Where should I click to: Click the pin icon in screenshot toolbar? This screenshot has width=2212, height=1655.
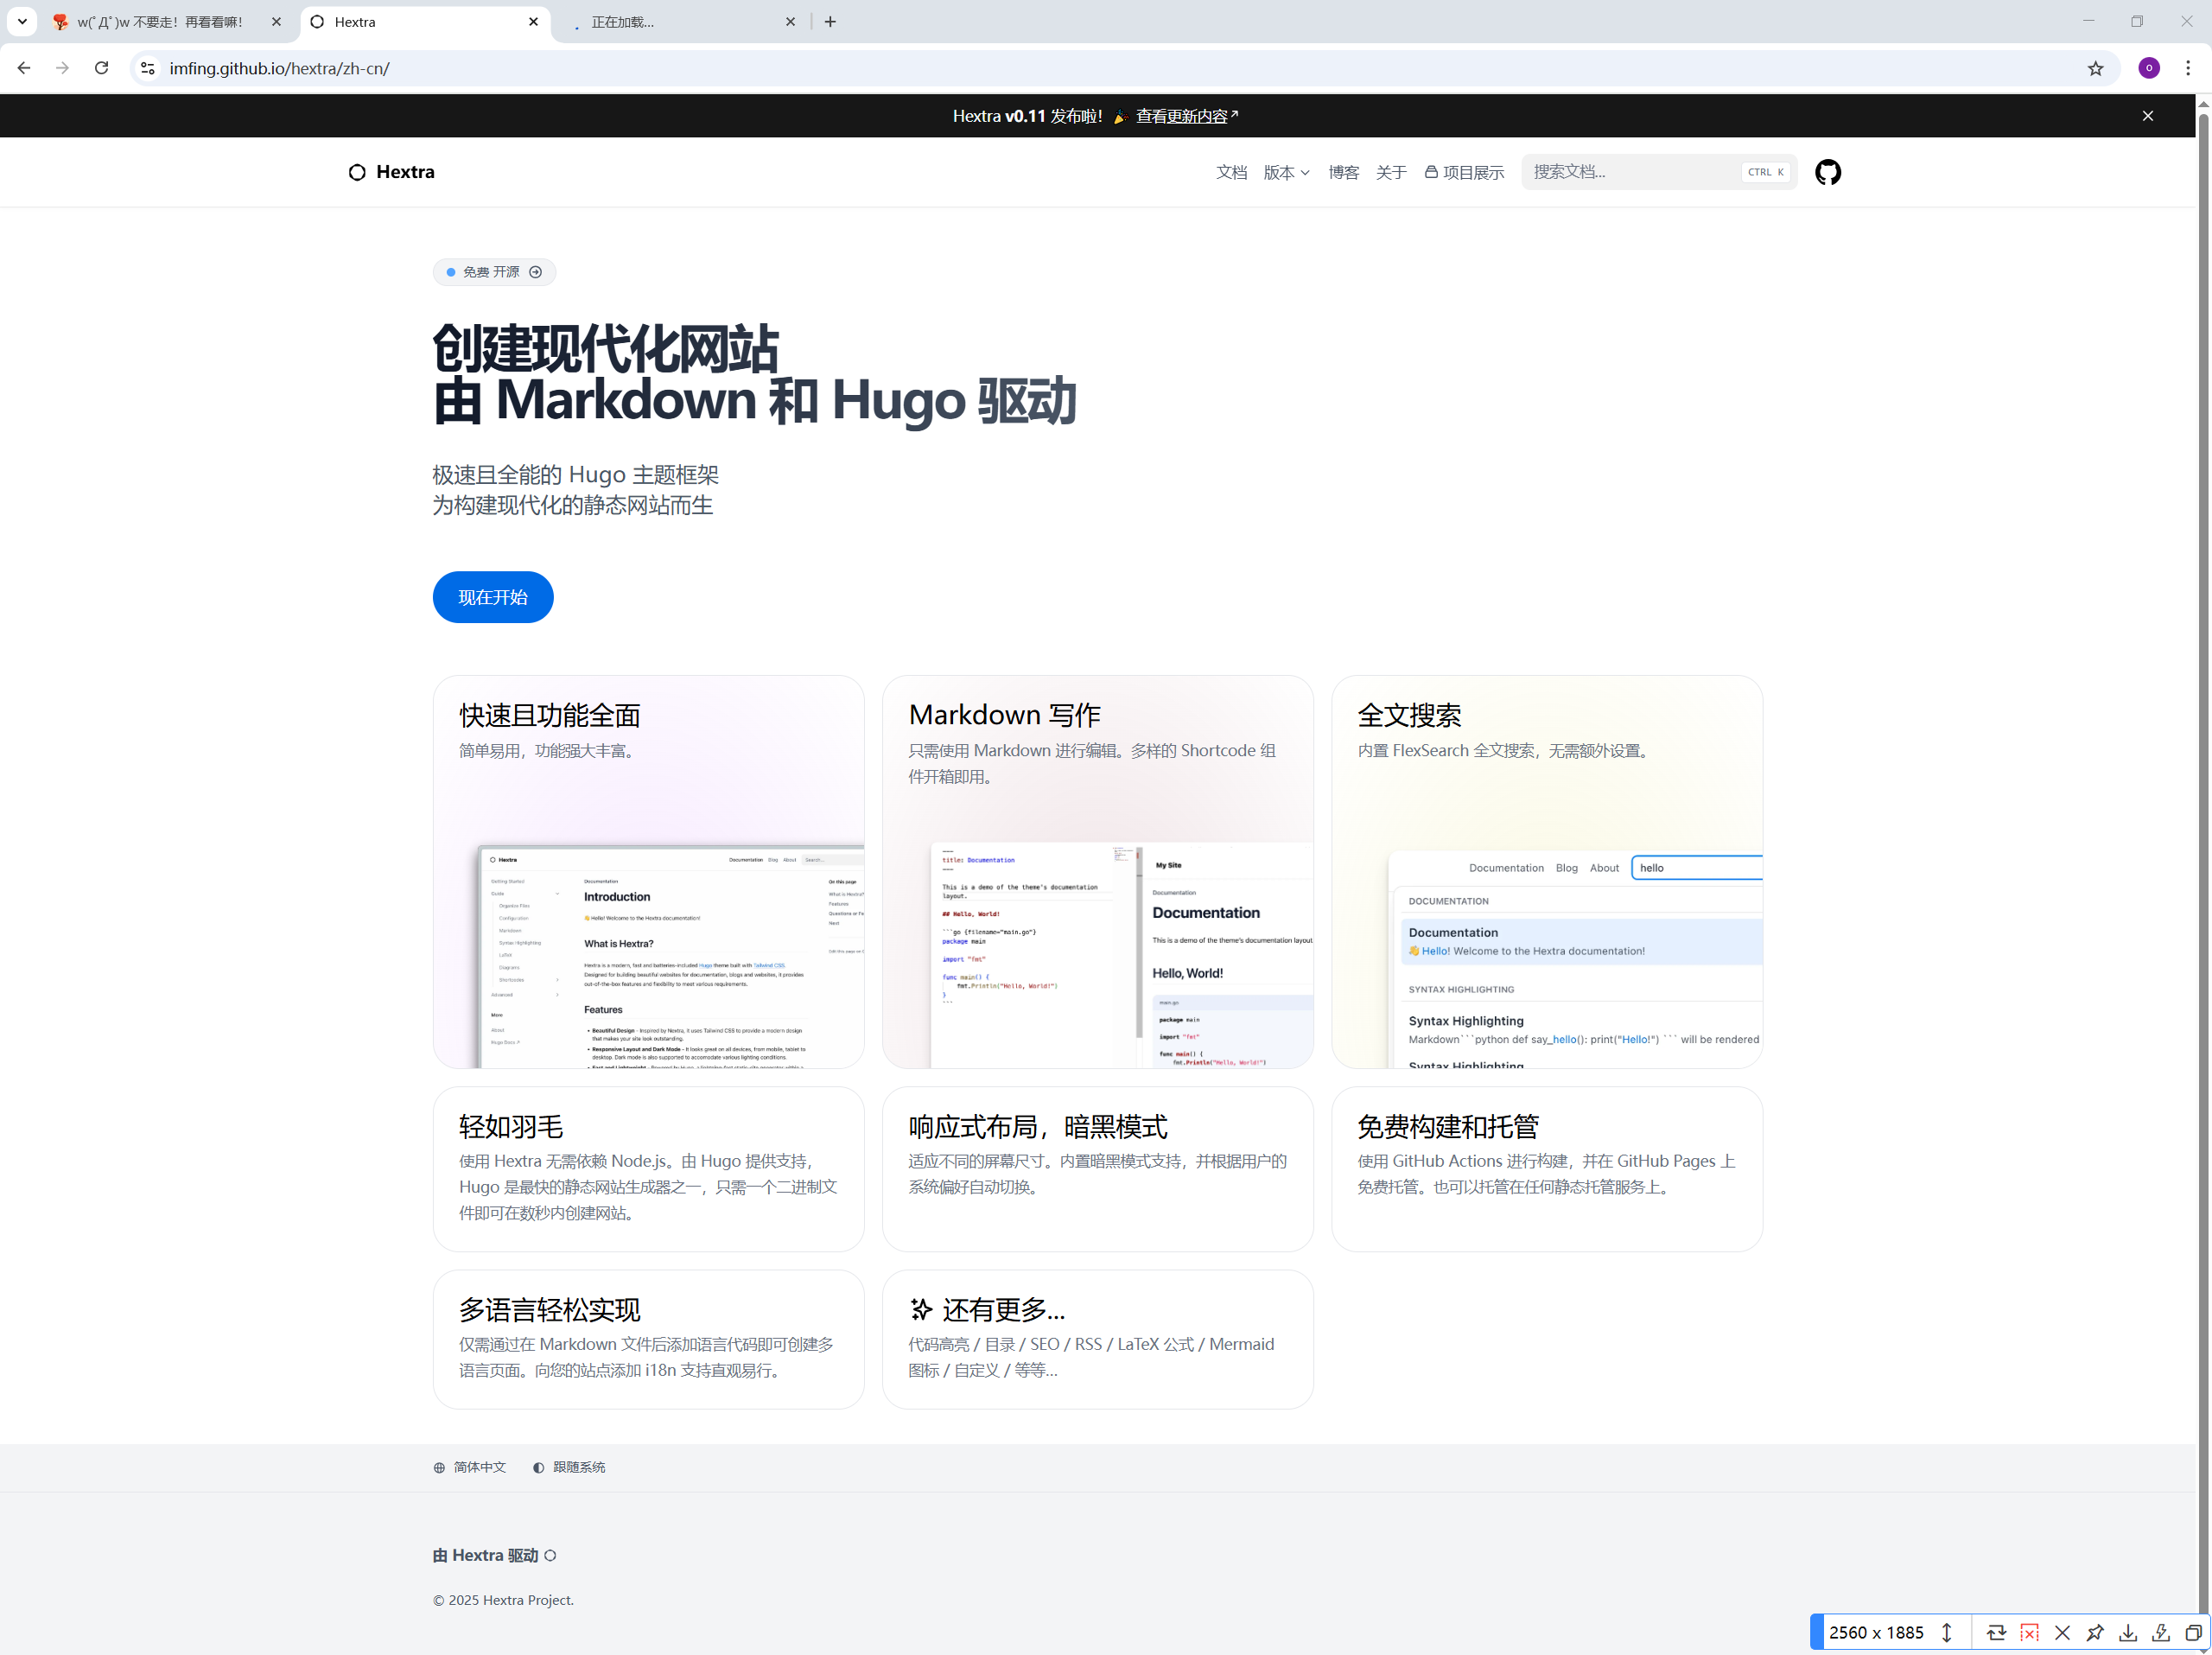2095,1632
